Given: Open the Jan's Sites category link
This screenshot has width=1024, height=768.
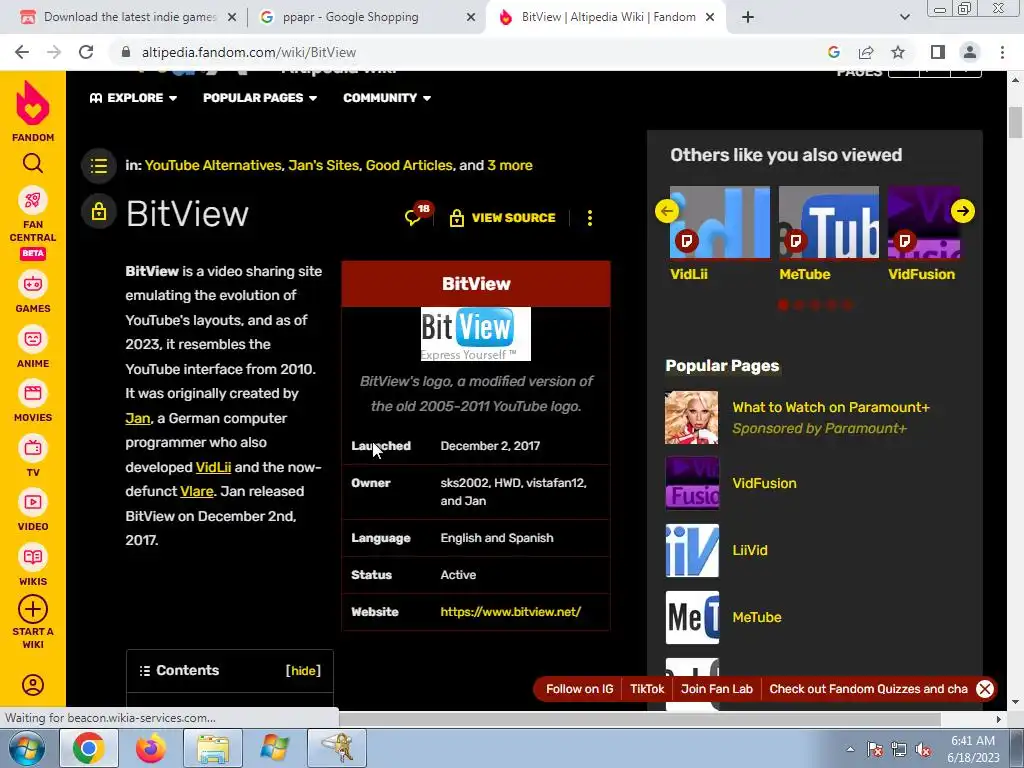Looking at the screenshot, I should pyautogui.click(x=324, y=165).
